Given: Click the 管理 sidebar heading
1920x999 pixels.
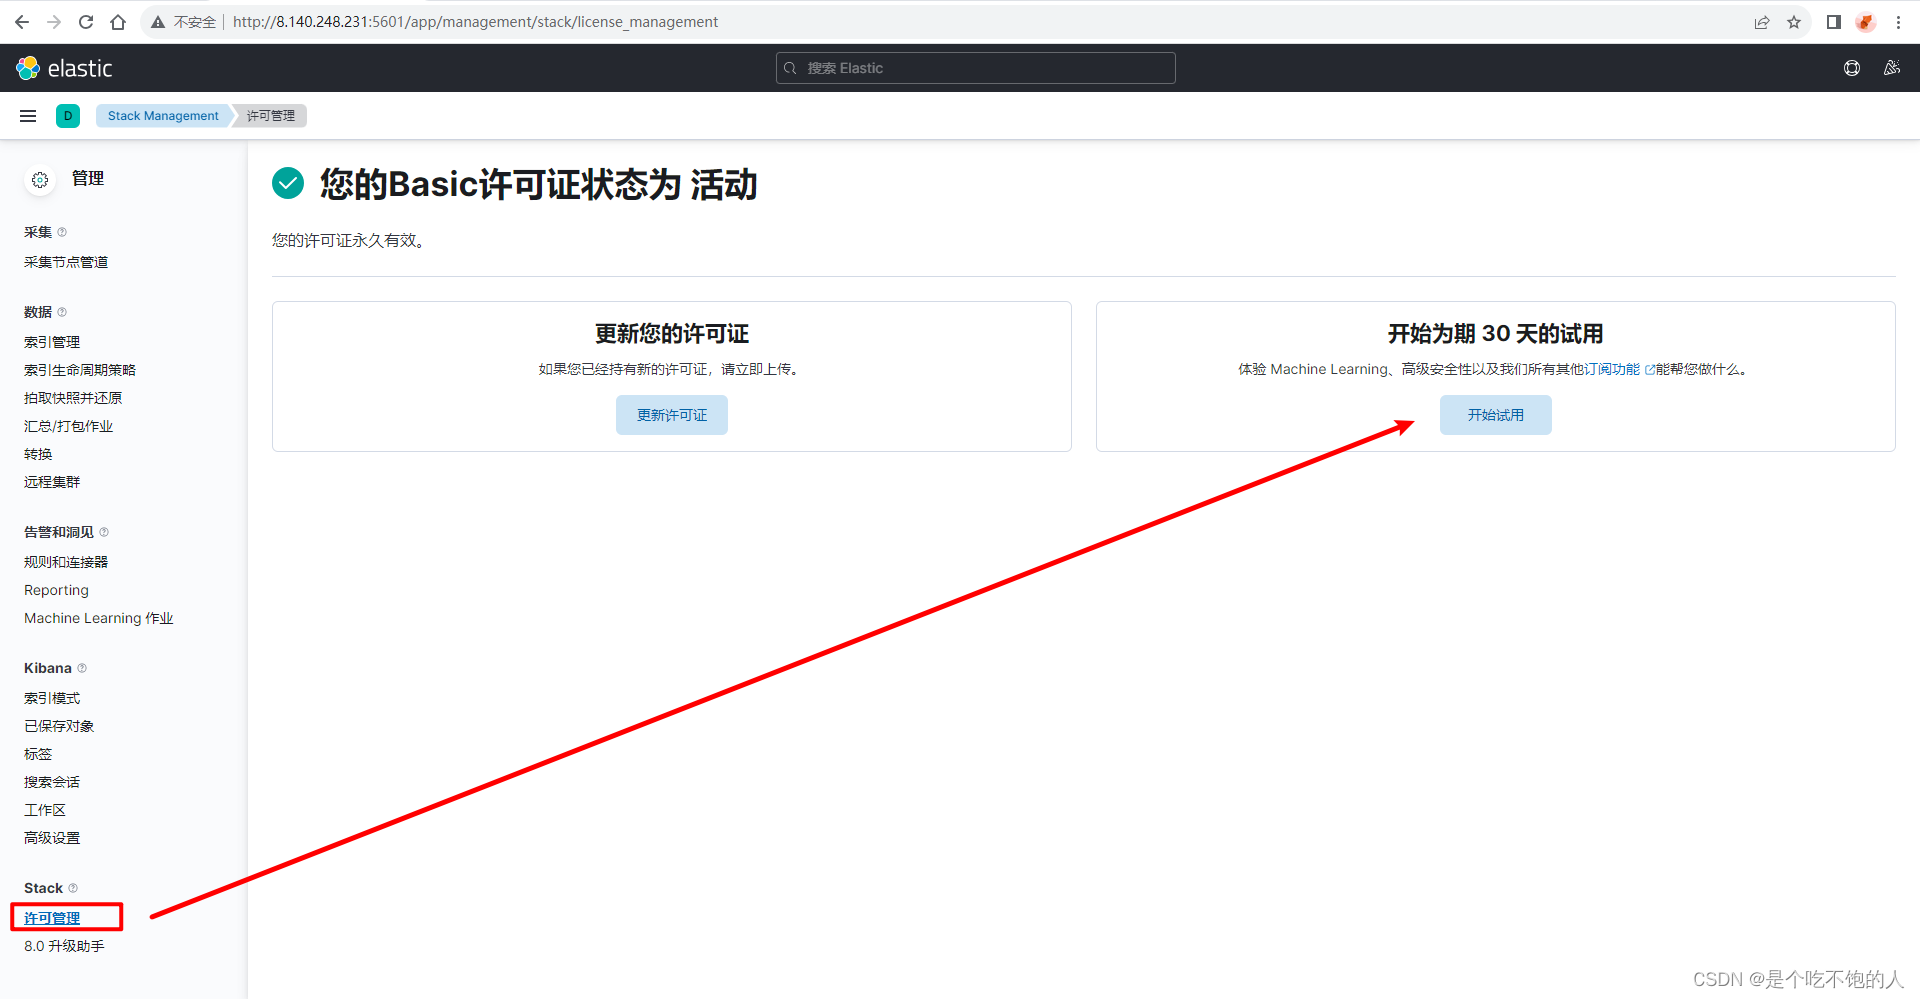Looking at the screenshot, I should coord(88,178).
